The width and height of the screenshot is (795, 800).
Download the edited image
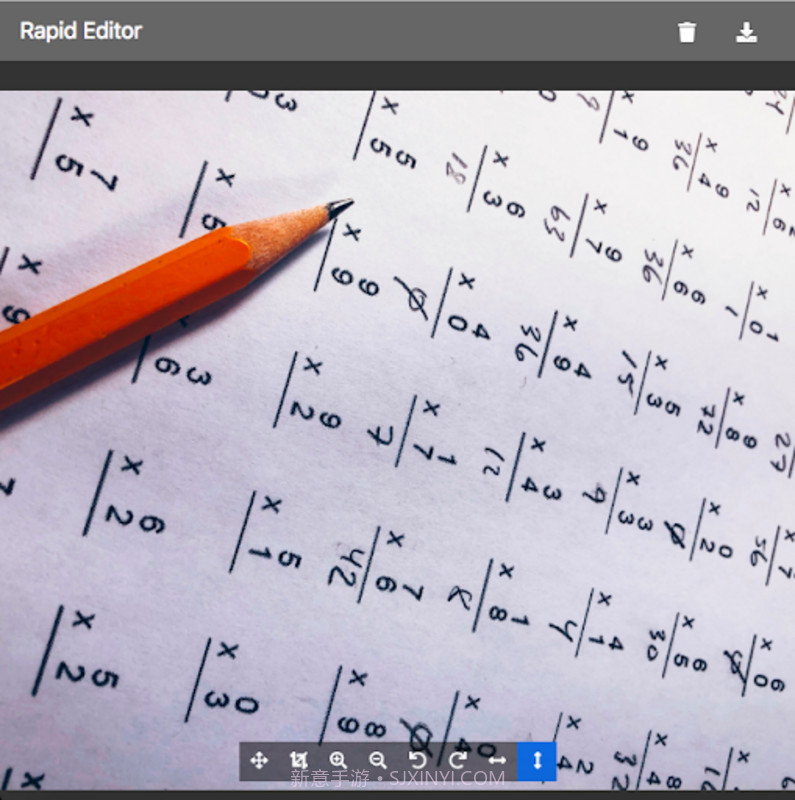coord(746,32)
